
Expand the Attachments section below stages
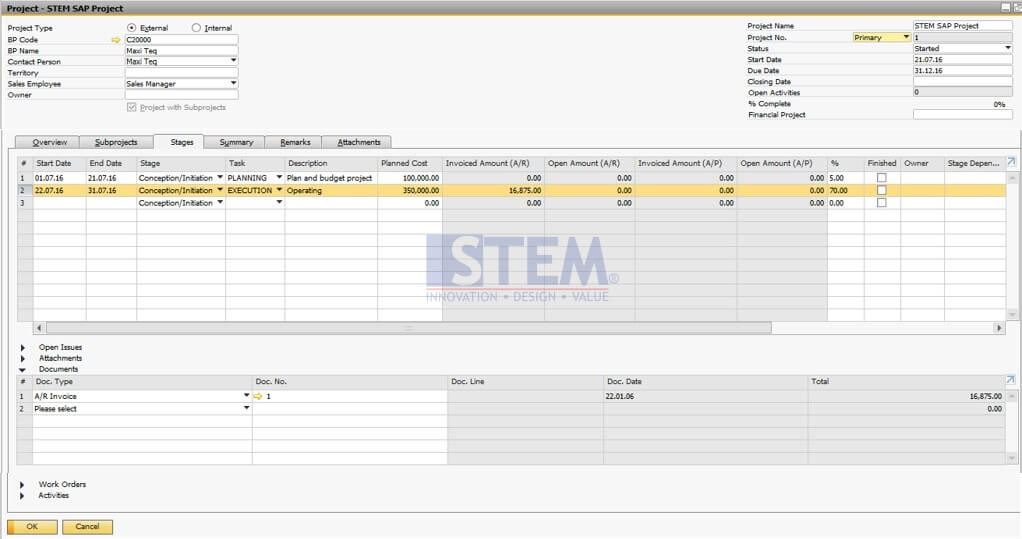point(23,358)
